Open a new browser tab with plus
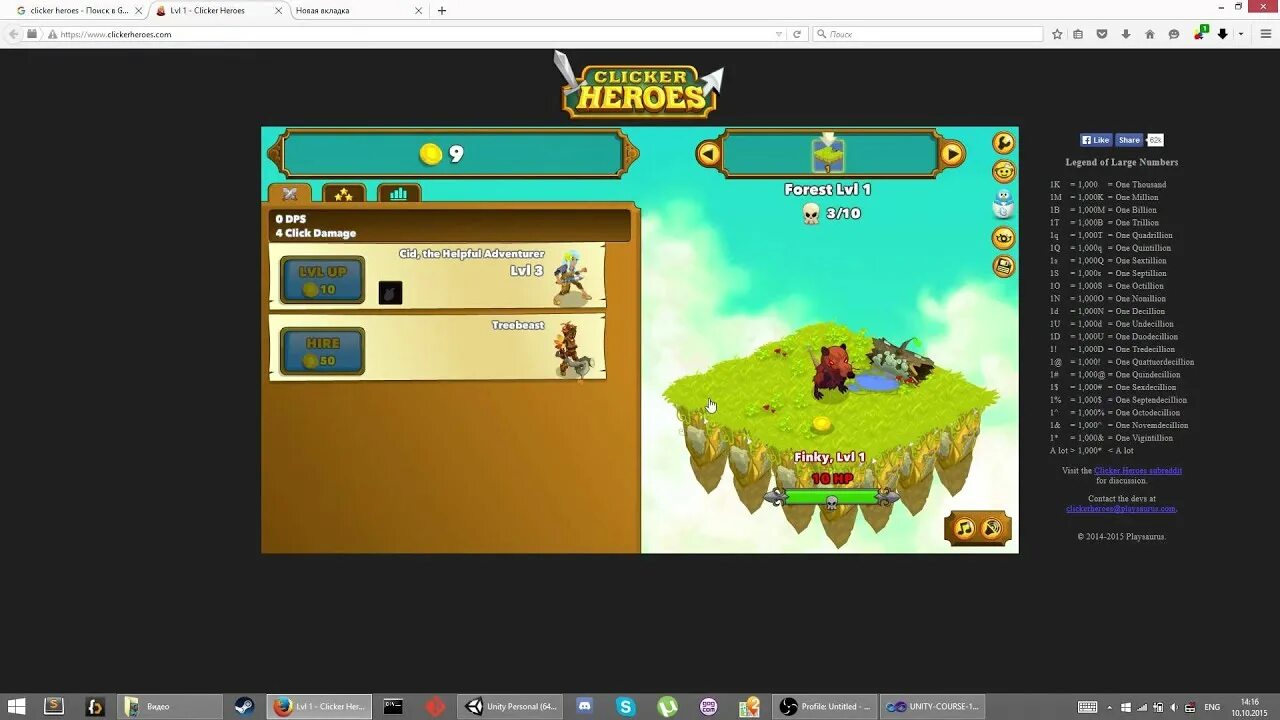Viewport: 1280px width, 720px height. (x=442, y=10)
